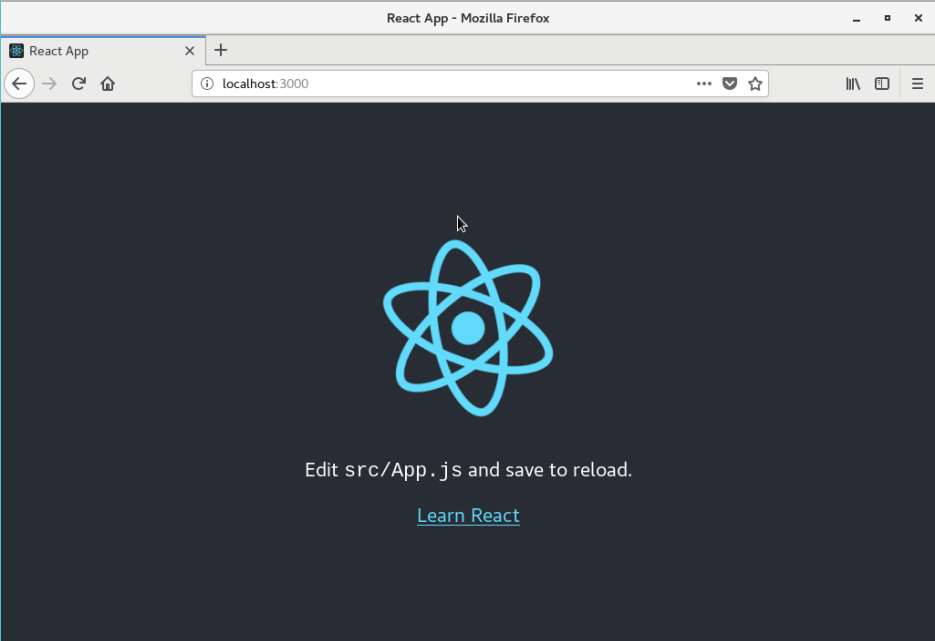Click the React favicon in tab
Image resolution: width=935 pixels, height=641 pixels.
pos(16,51)
